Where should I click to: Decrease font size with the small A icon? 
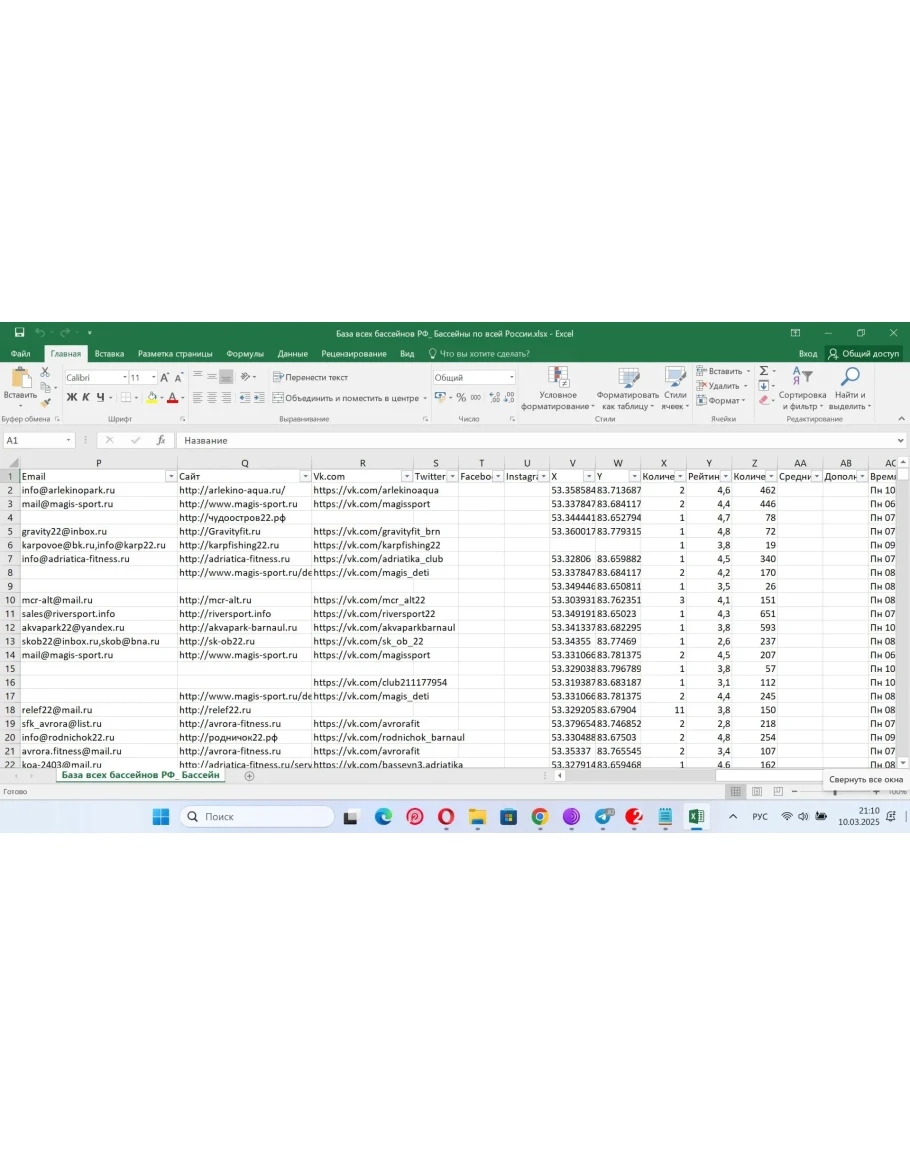coord(178,377)
